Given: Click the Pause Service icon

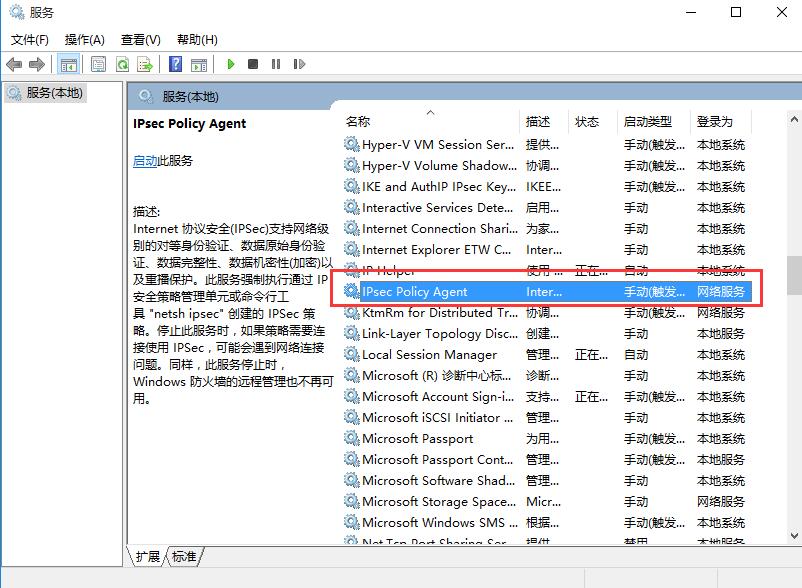Looking at the screenshot, I should (x=276, y=64).
